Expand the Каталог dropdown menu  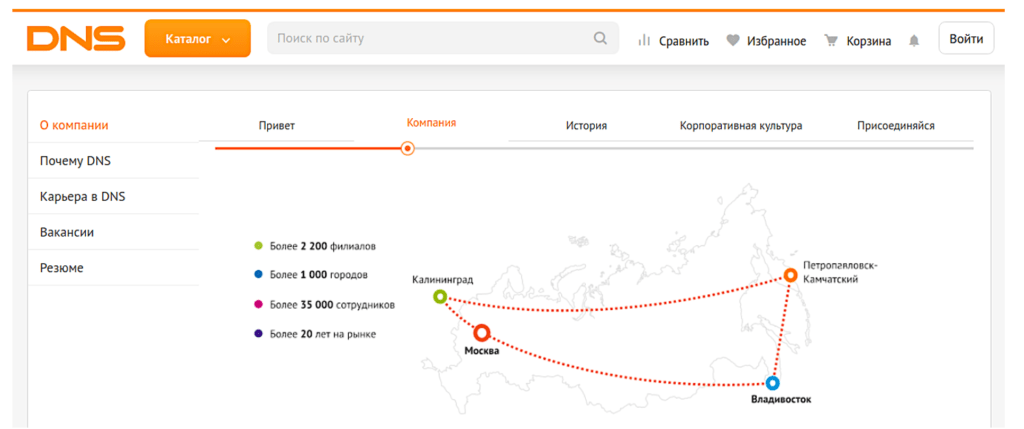coord(197,39)
